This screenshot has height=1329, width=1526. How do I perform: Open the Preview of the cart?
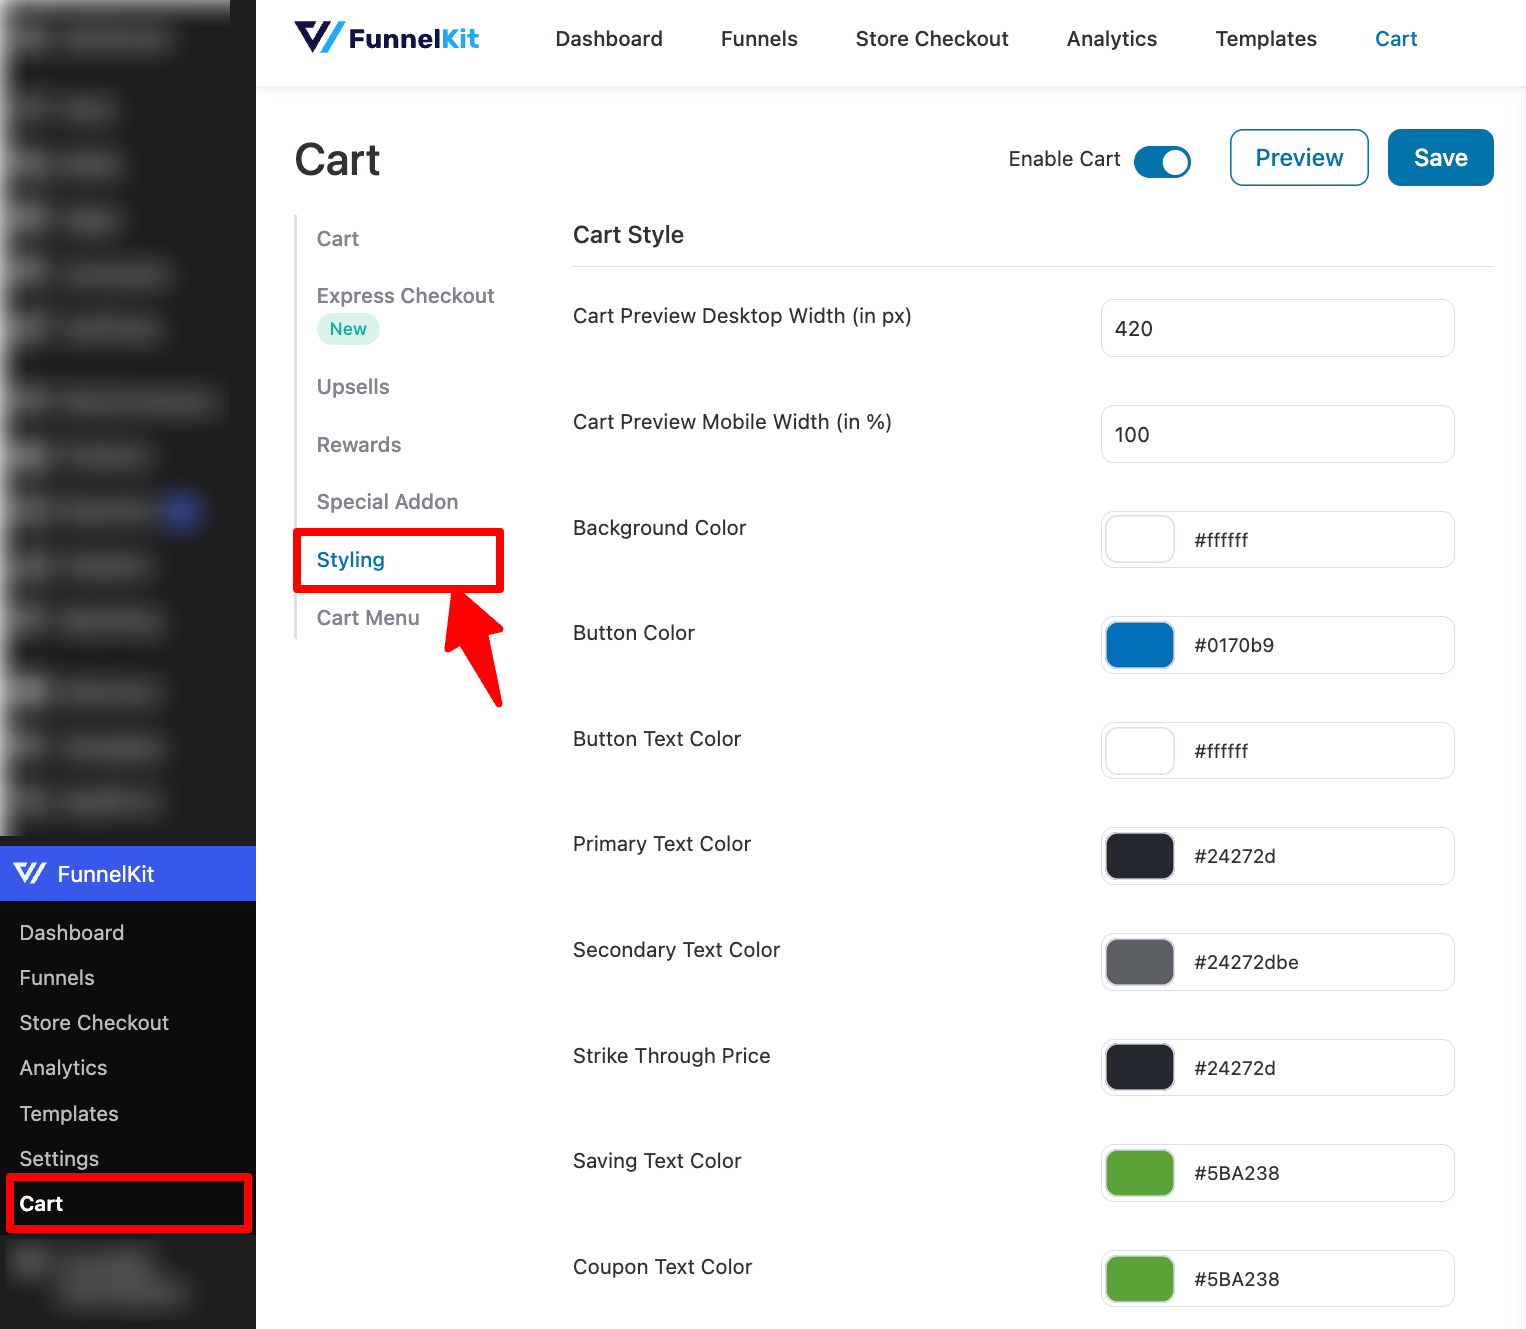click(1298, 158)
